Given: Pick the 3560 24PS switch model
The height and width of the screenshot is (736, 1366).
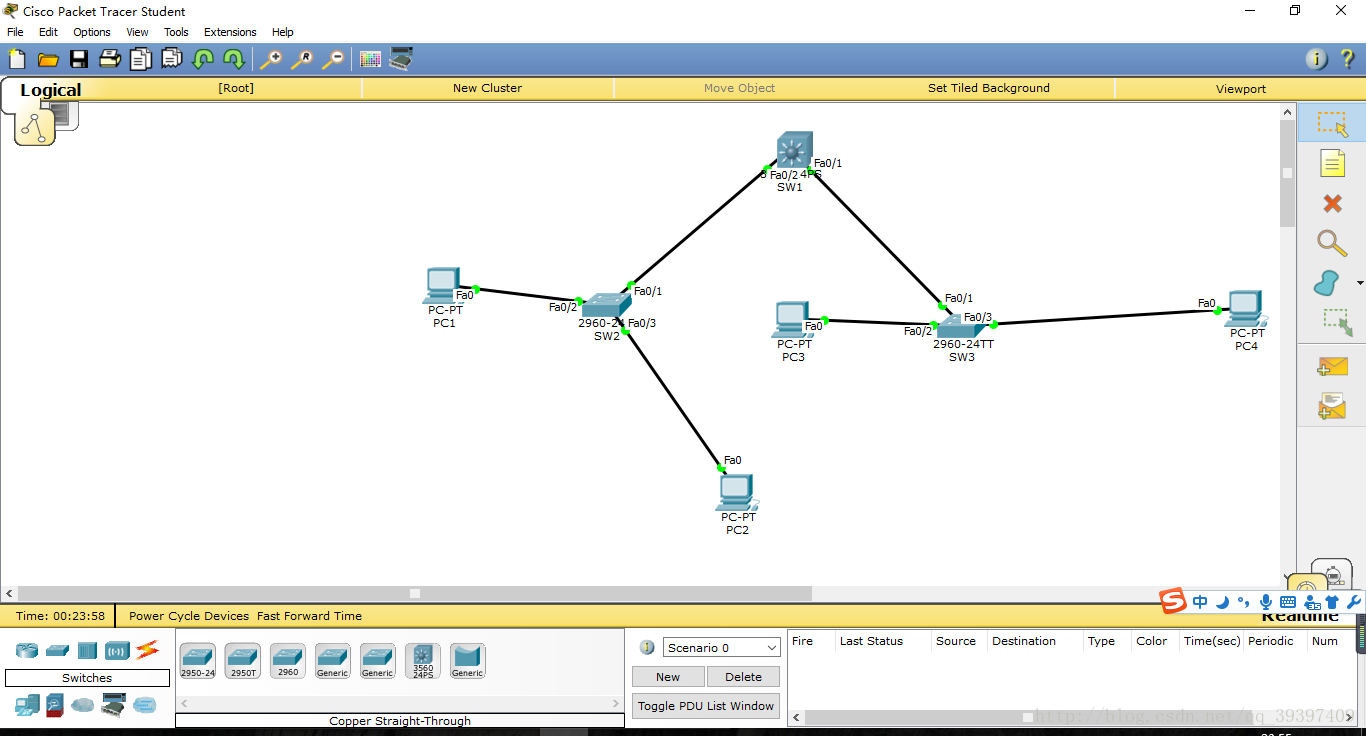Looking at the screenshot, I should [x=423, y=661].
